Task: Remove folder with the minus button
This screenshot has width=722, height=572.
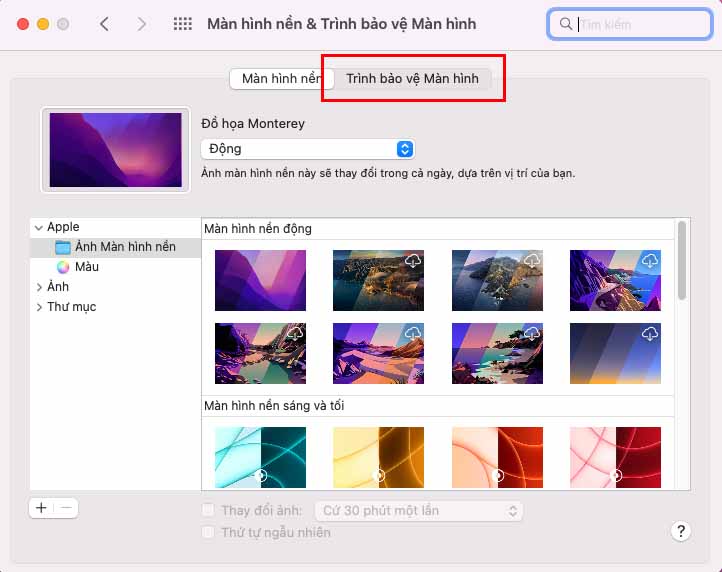Action: coord(66,508)
